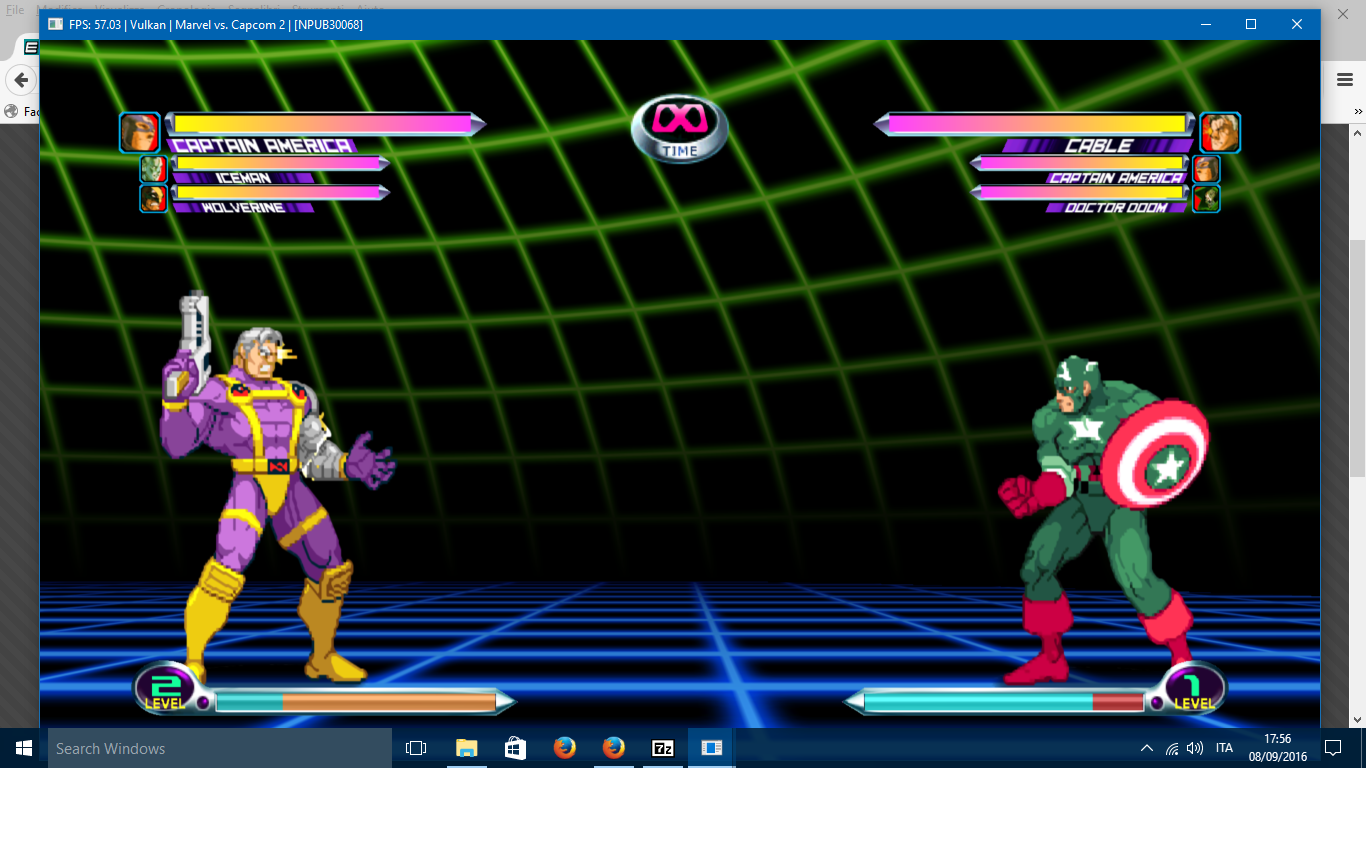The height and width of the screenshot is (856, 1366).
Task: Click the Doctor Doom character portrait
Action: [x=1206, y=198]
